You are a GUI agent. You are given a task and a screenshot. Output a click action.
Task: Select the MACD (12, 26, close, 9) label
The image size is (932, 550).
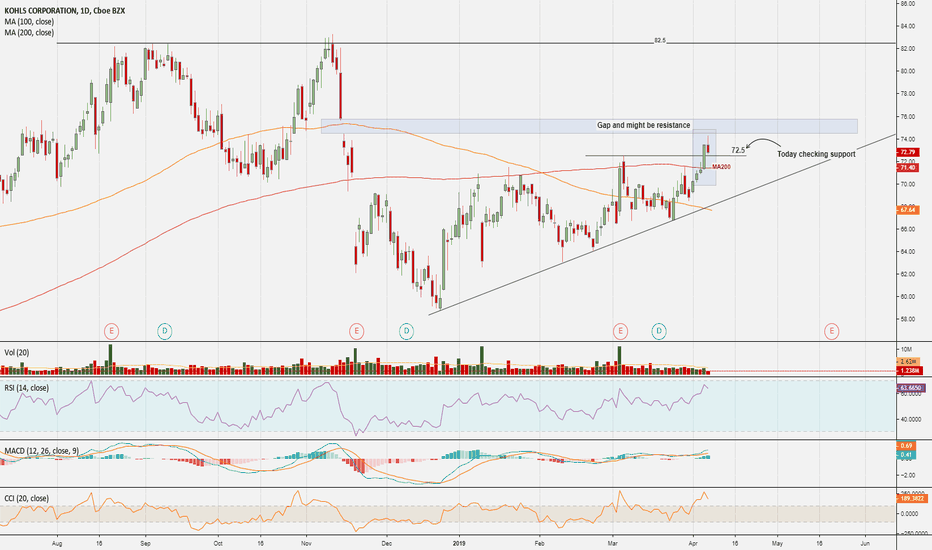(x=42, y=451)
